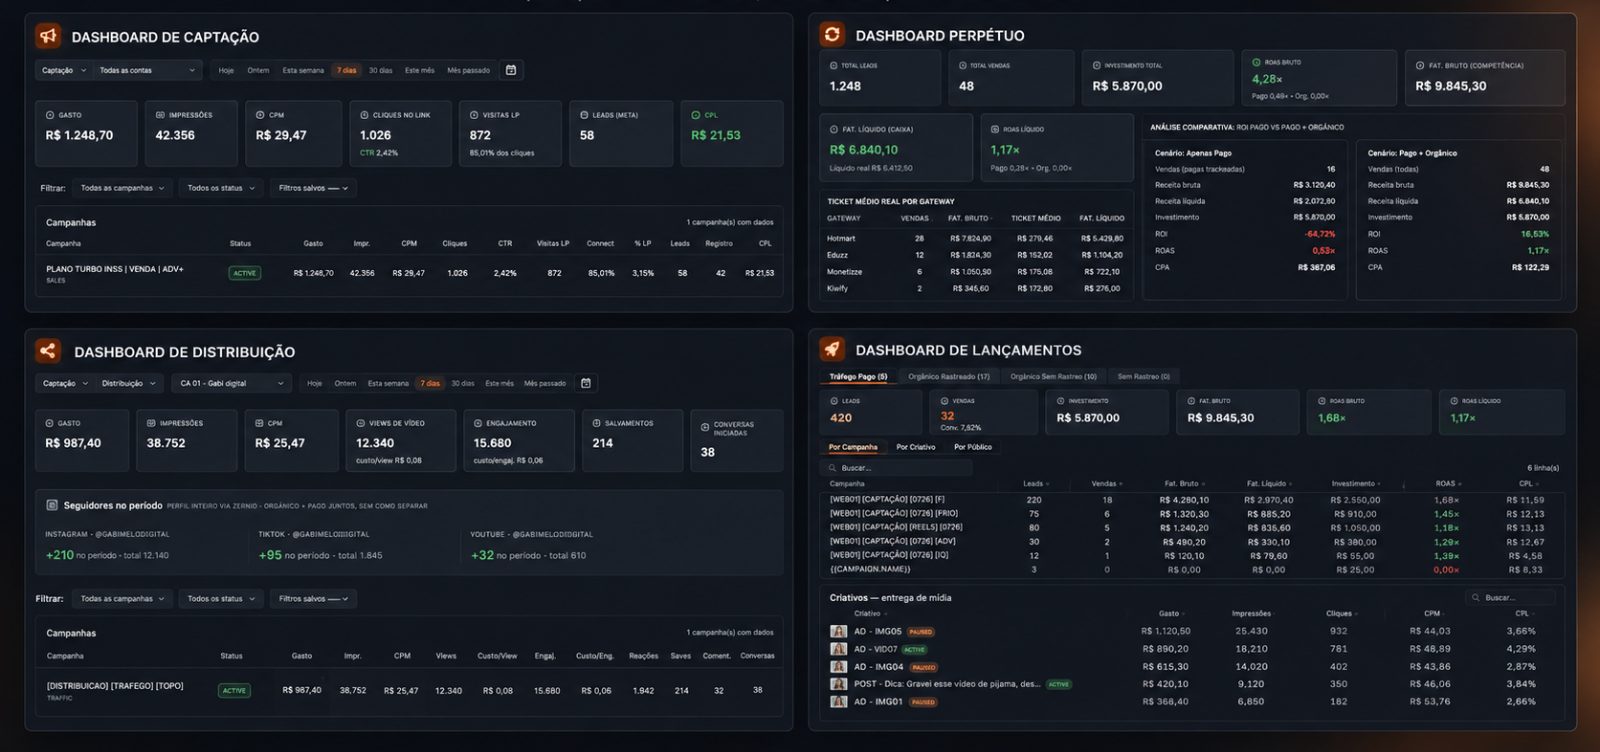The width and height of the screenshot is (1600, 752).
Task: Click the Engajamento card icon
Action: 478,423
